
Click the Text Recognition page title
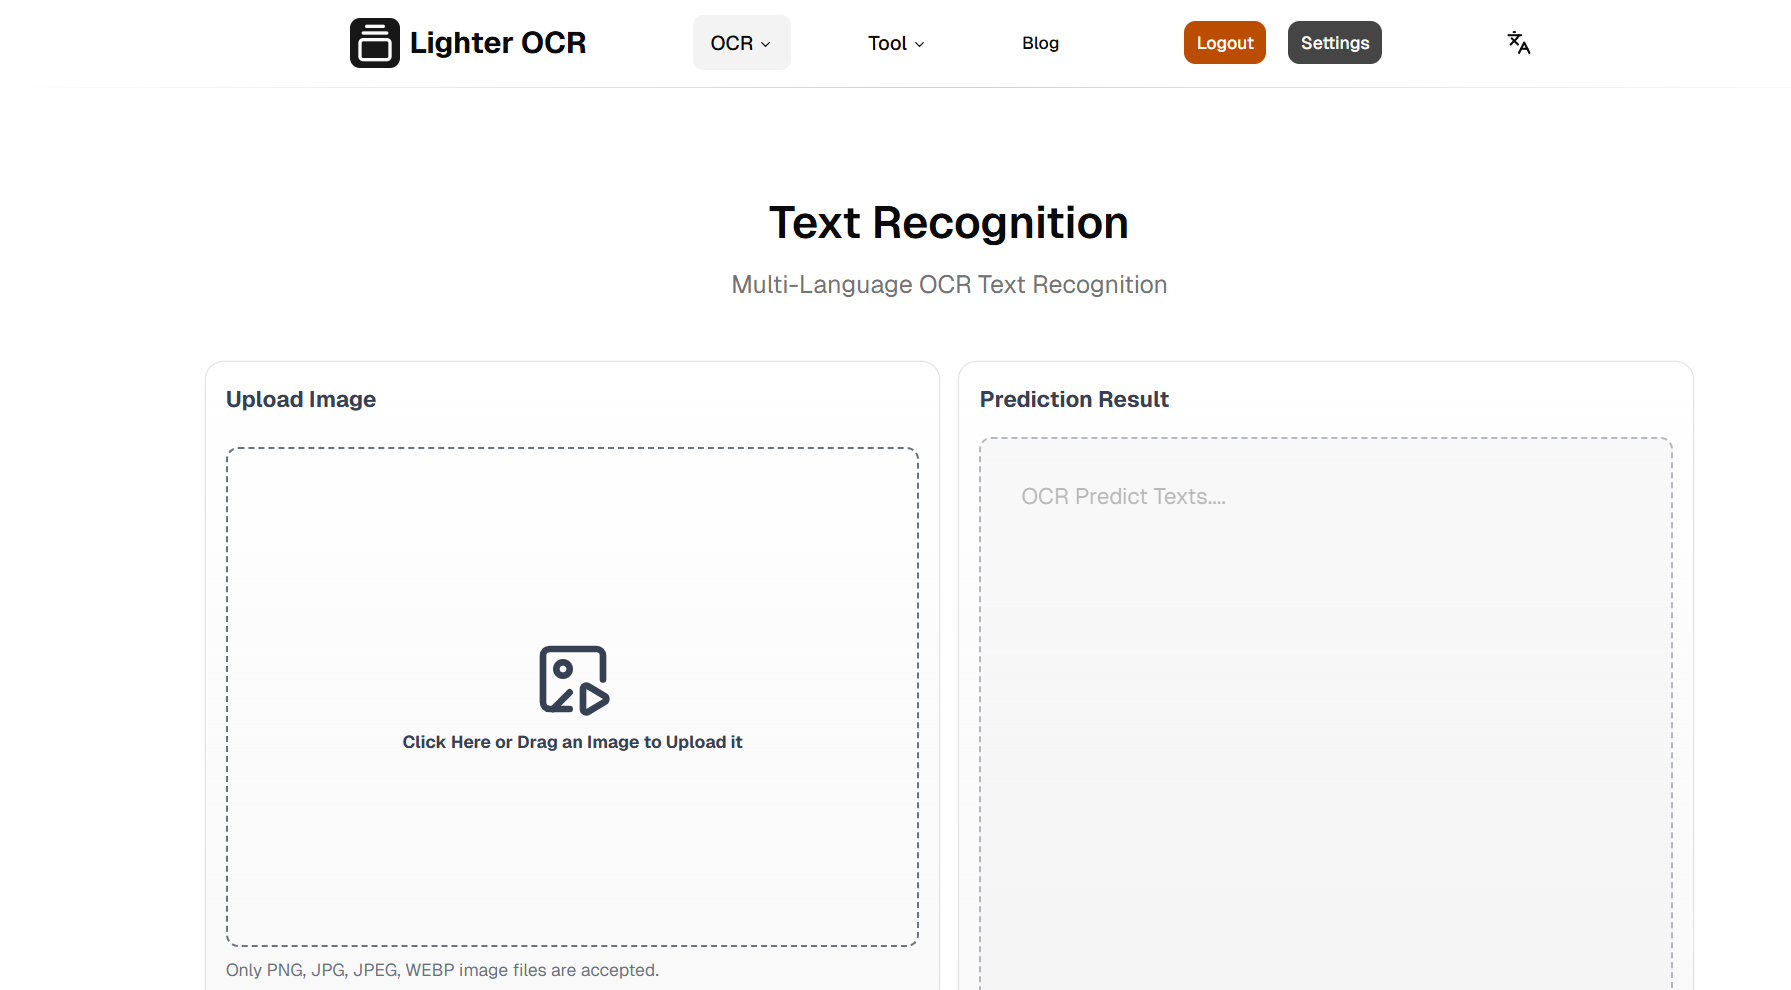(x=948, y=222)
